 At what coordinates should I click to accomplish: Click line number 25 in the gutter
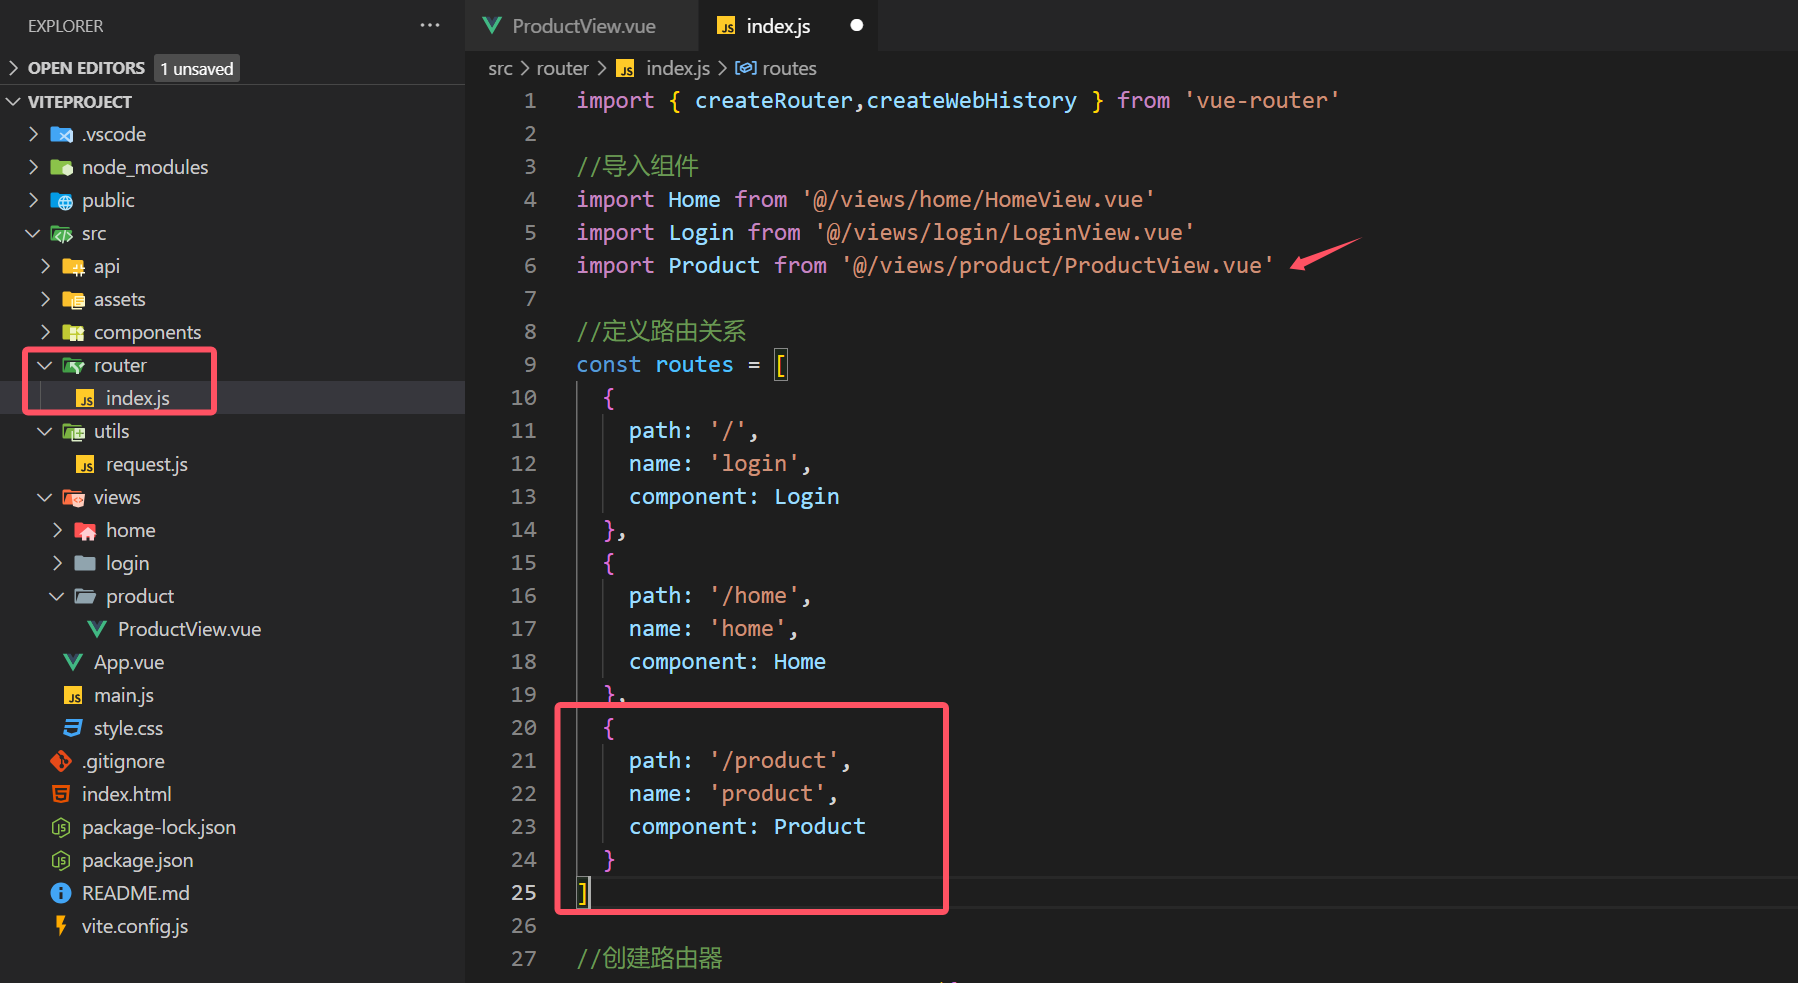(x=524, y=892)
